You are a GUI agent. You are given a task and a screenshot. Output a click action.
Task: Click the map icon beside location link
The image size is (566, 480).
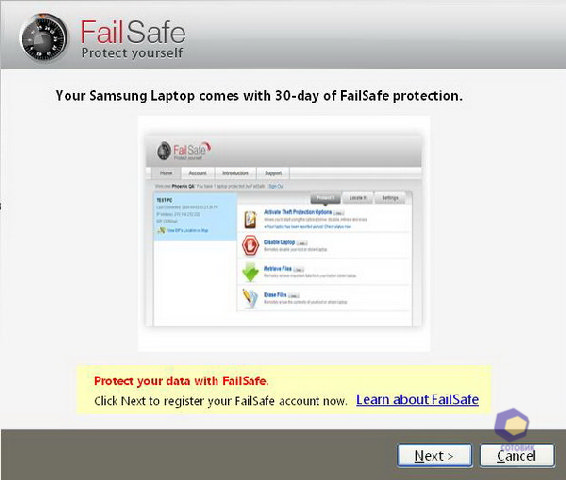161,230
